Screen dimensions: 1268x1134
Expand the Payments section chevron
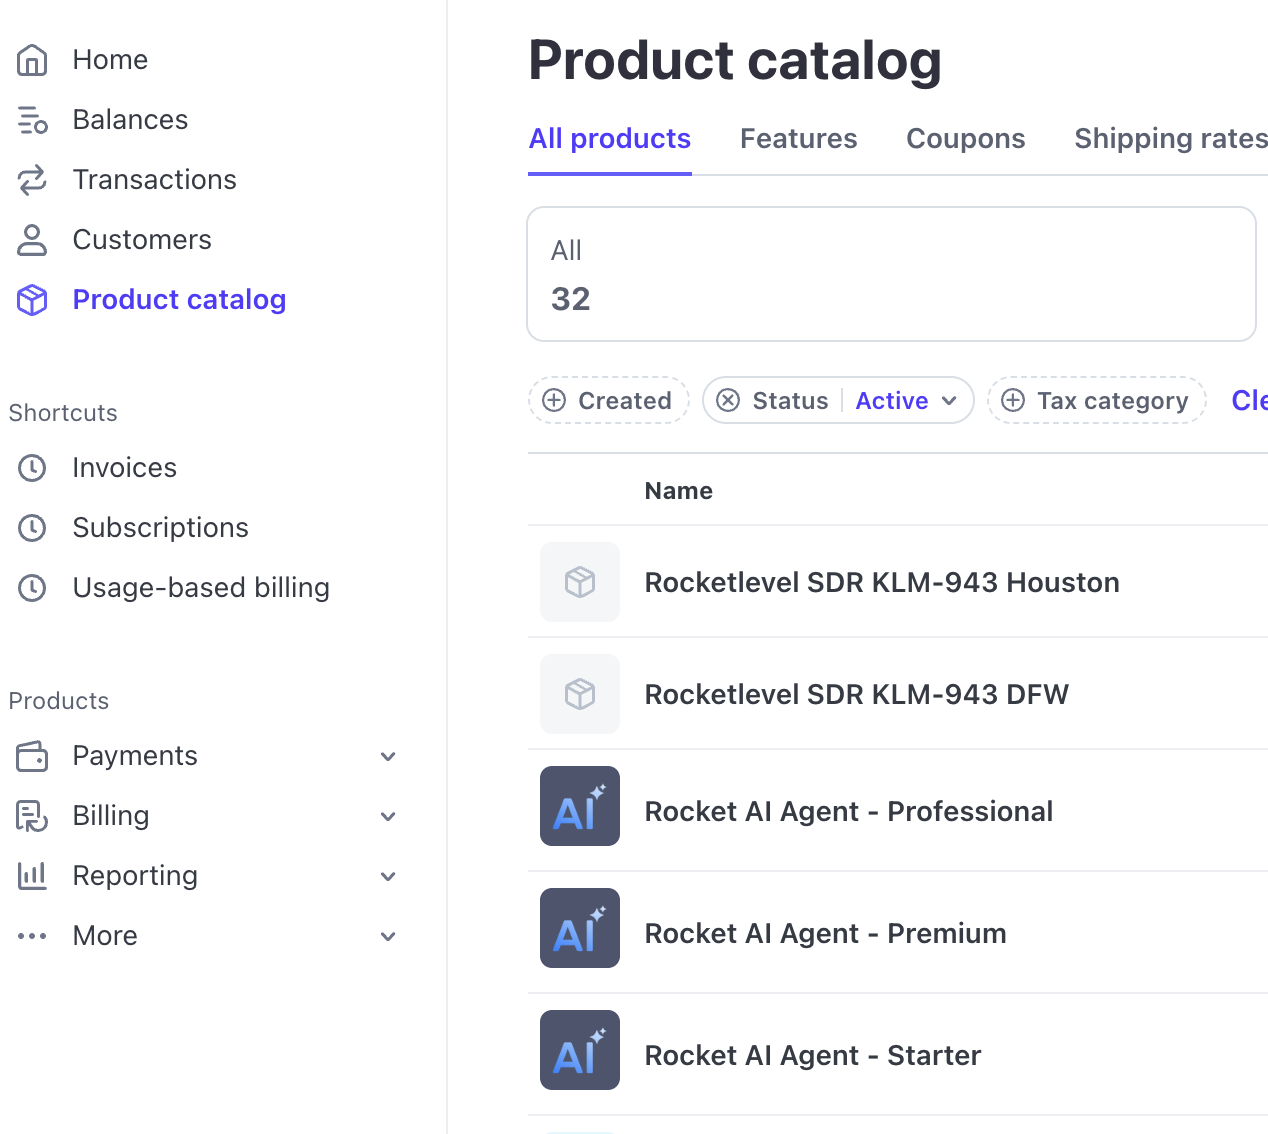388,757
